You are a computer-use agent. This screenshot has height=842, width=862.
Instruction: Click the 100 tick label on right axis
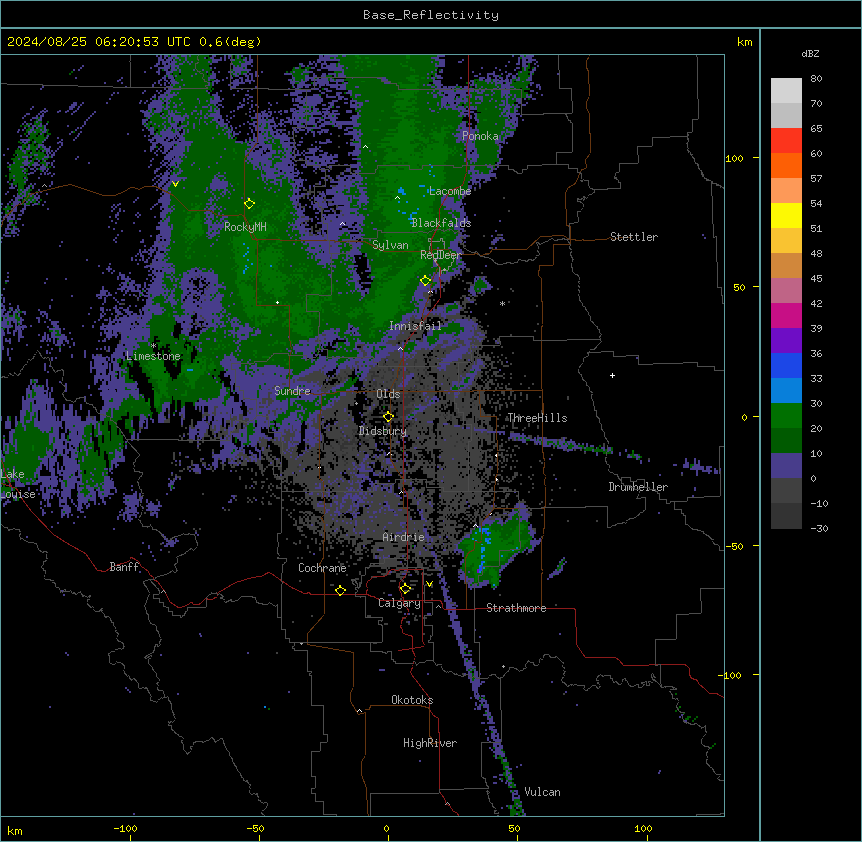click(734, 158)
